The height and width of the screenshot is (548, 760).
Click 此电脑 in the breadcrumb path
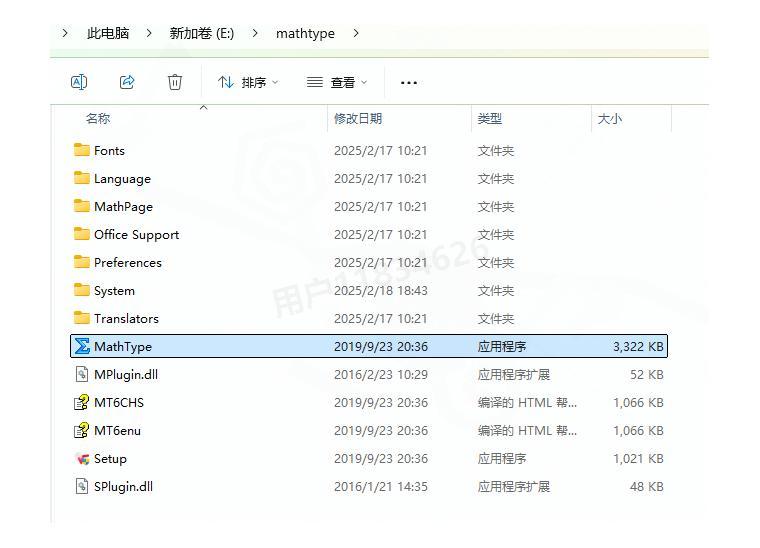pyautogui.click(x=108, y=33)
